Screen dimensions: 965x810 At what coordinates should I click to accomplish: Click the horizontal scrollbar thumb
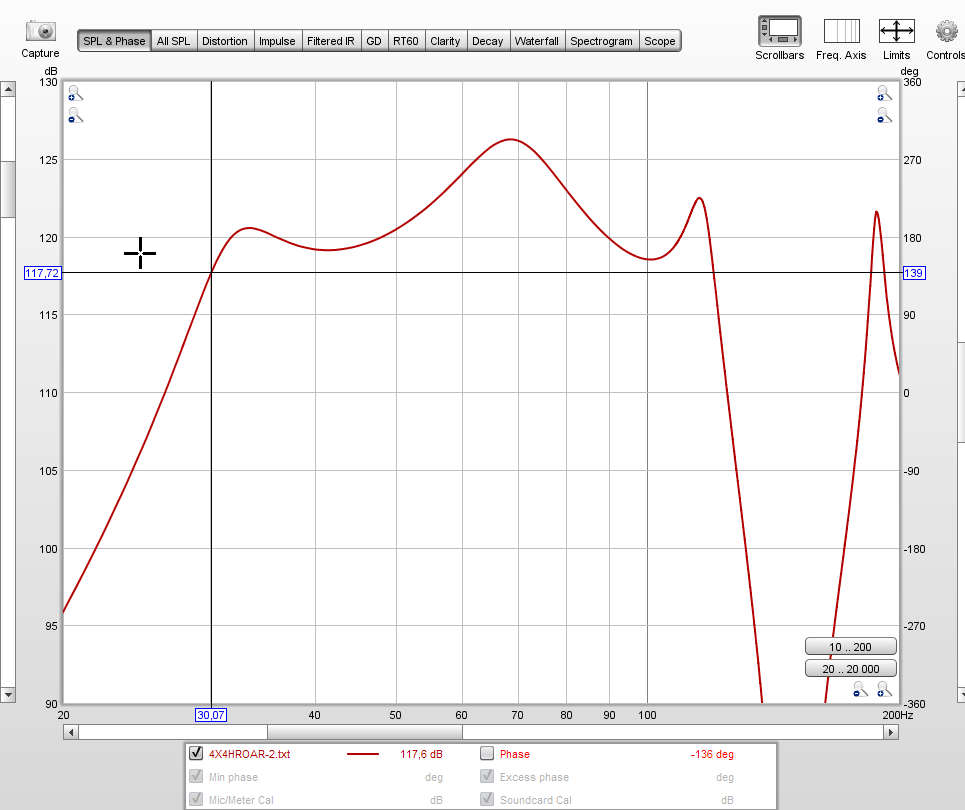tap(364, 732)
